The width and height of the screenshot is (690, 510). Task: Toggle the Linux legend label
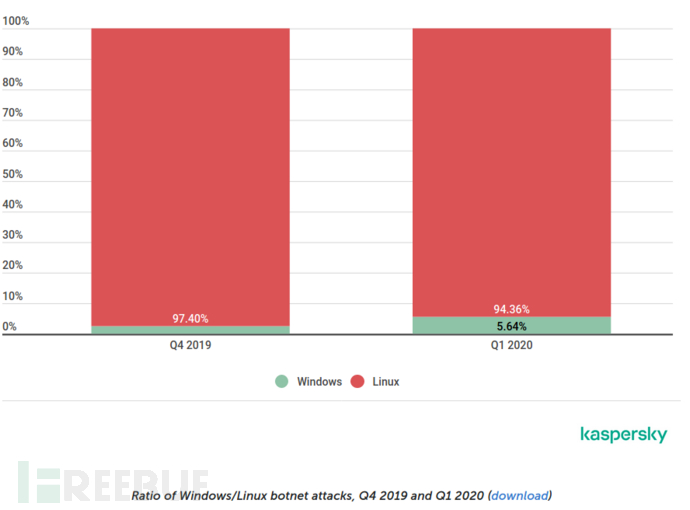pyautogui.click(x=386, y=381)
